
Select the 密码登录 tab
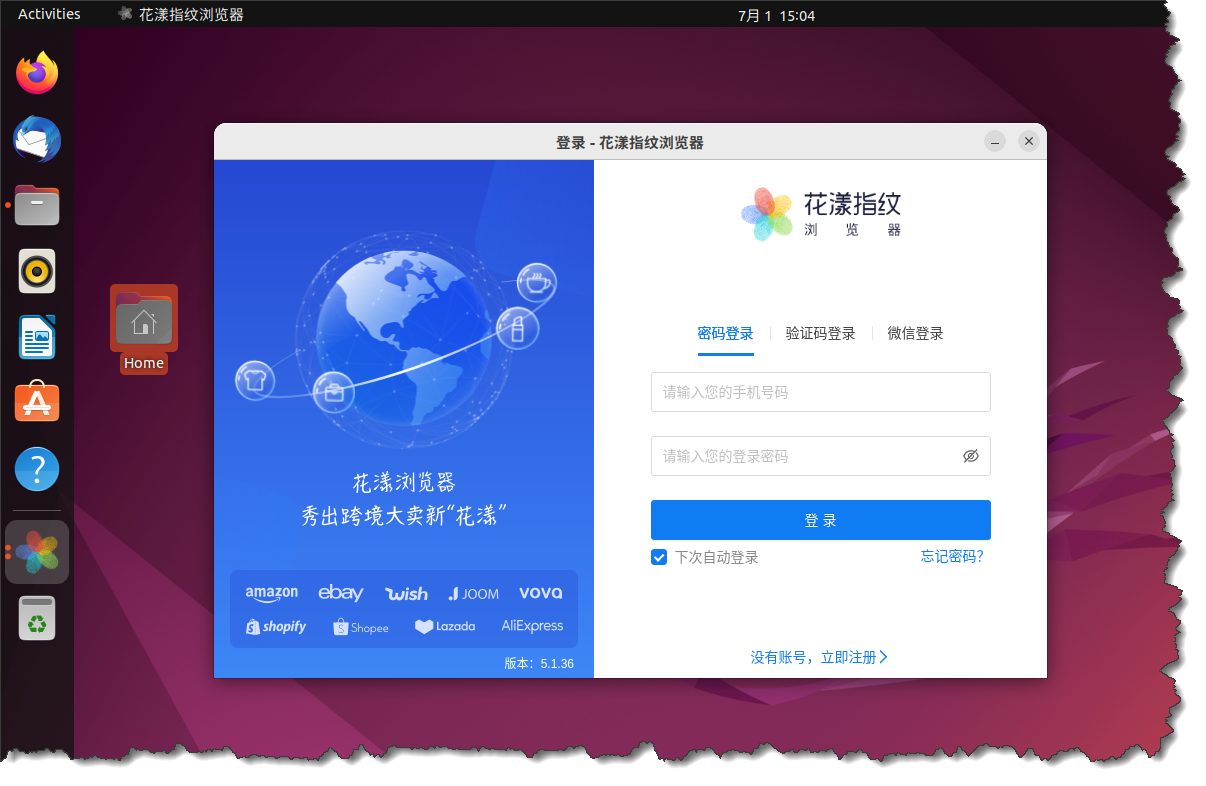725,334
